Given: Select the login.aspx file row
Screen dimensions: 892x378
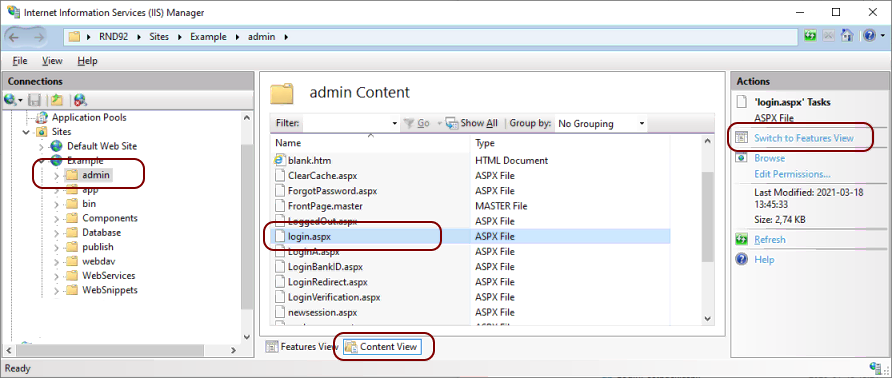Looking at the screenshot, I should pos(470,236).
